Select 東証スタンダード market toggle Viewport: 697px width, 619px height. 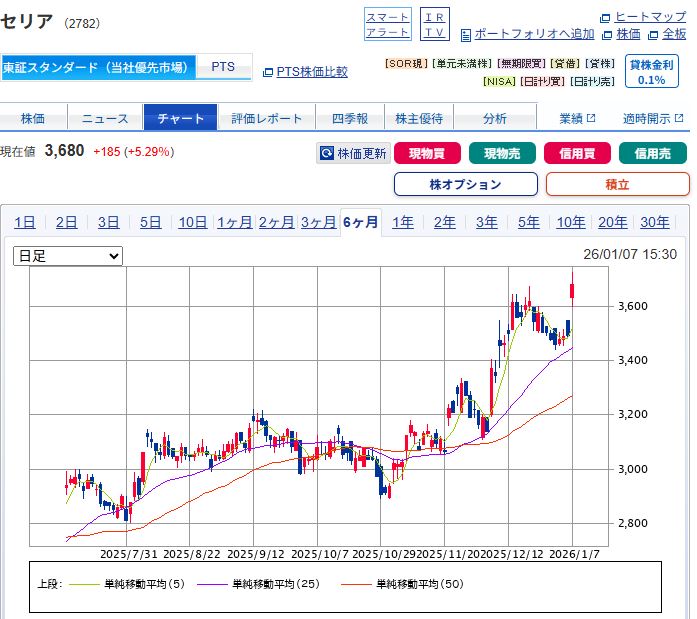(x=96, y=67)
